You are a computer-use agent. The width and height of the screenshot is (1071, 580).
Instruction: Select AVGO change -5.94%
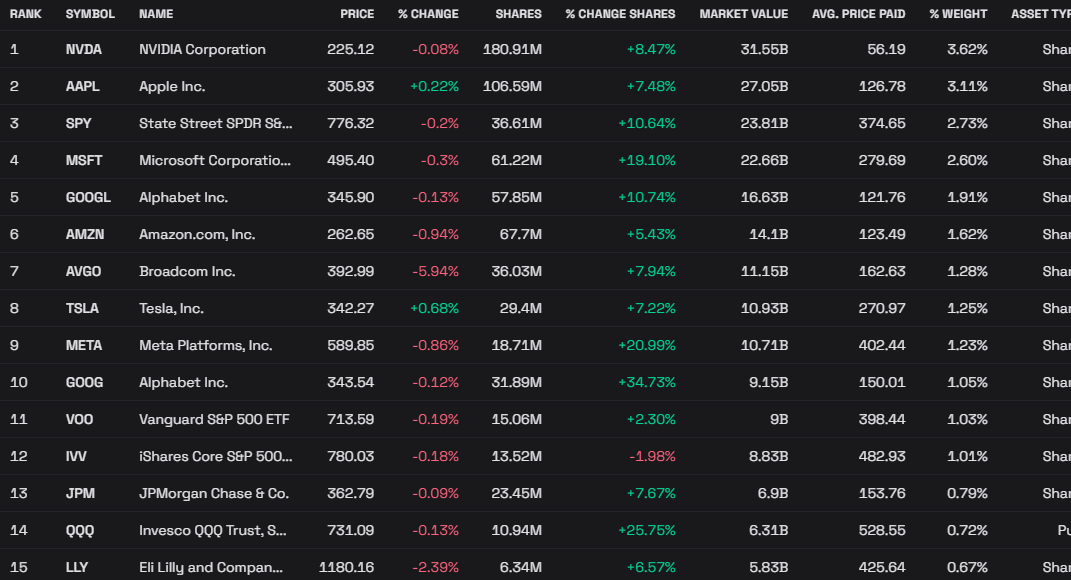click(435, 271)
